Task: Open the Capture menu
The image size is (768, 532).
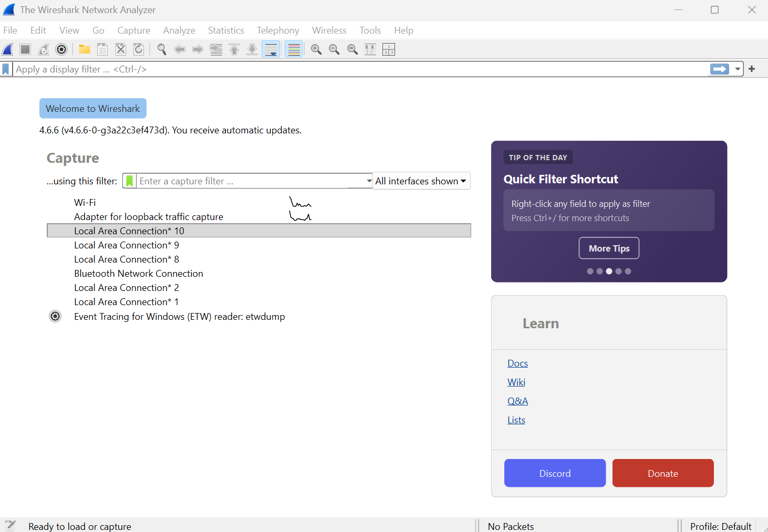Action: coord(134,30)
